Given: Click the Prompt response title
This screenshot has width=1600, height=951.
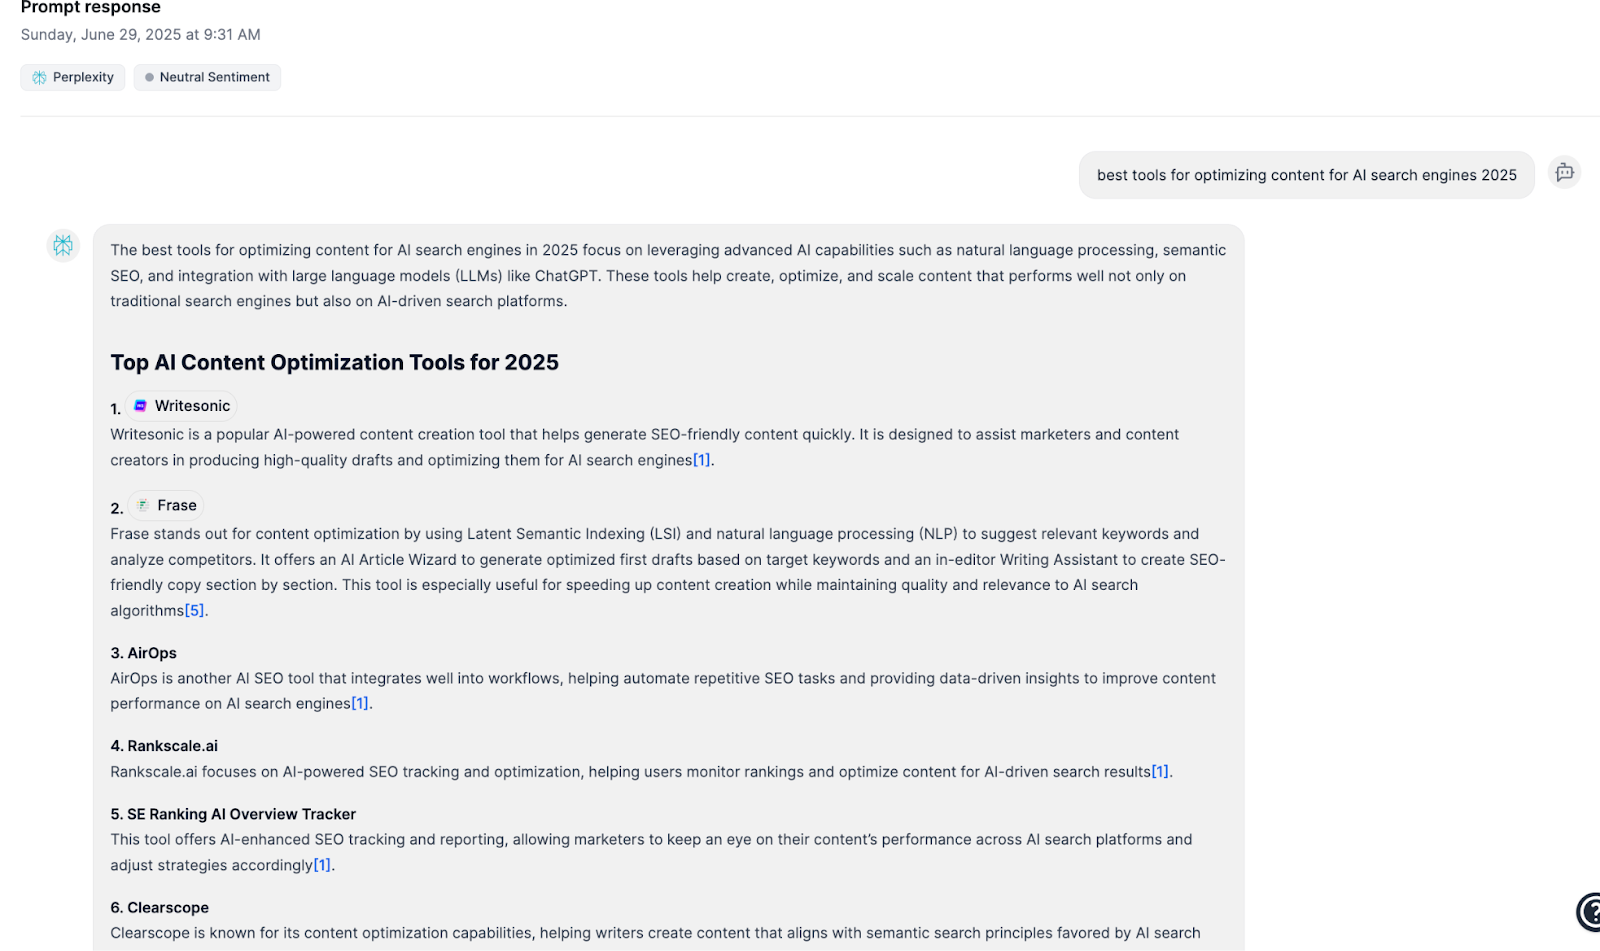Looking at the screenshot, I should (90, 8).
